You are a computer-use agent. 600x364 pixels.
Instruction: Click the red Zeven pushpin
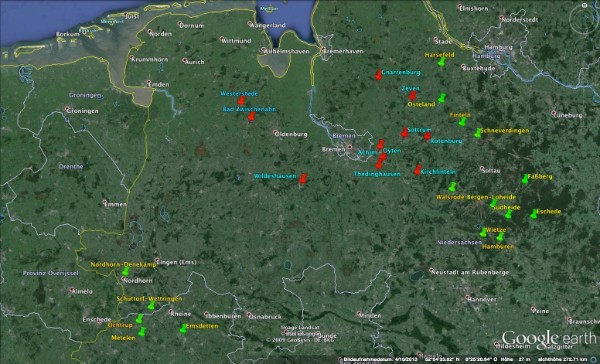tap(412, 96)
